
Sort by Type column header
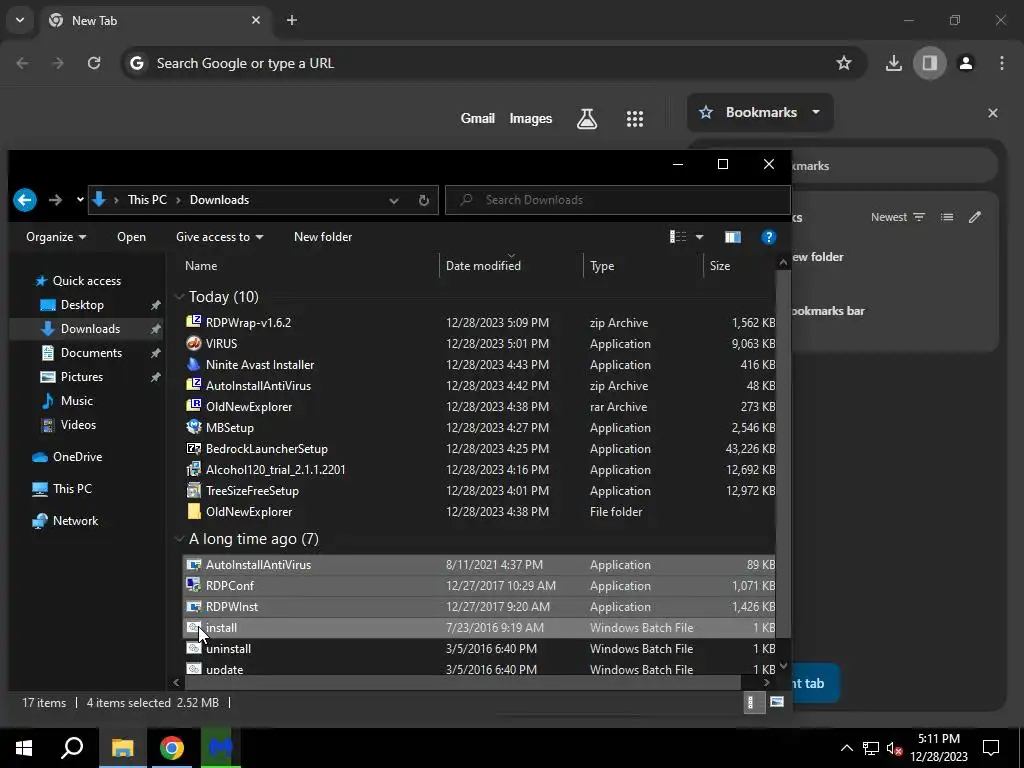602,266
